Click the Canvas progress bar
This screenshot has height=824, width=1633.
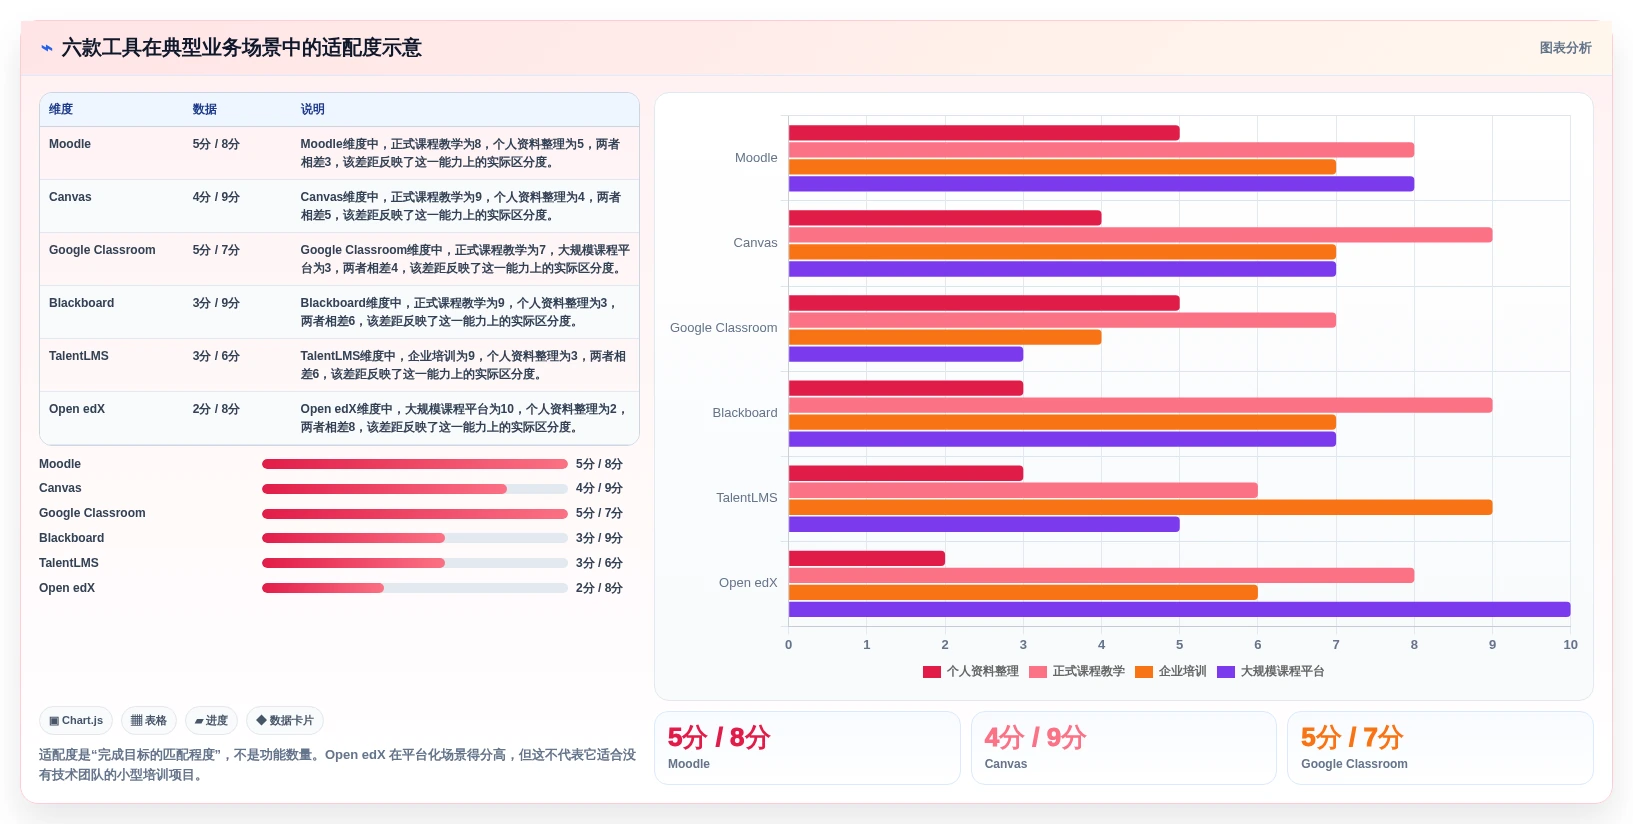pos(415,489)
